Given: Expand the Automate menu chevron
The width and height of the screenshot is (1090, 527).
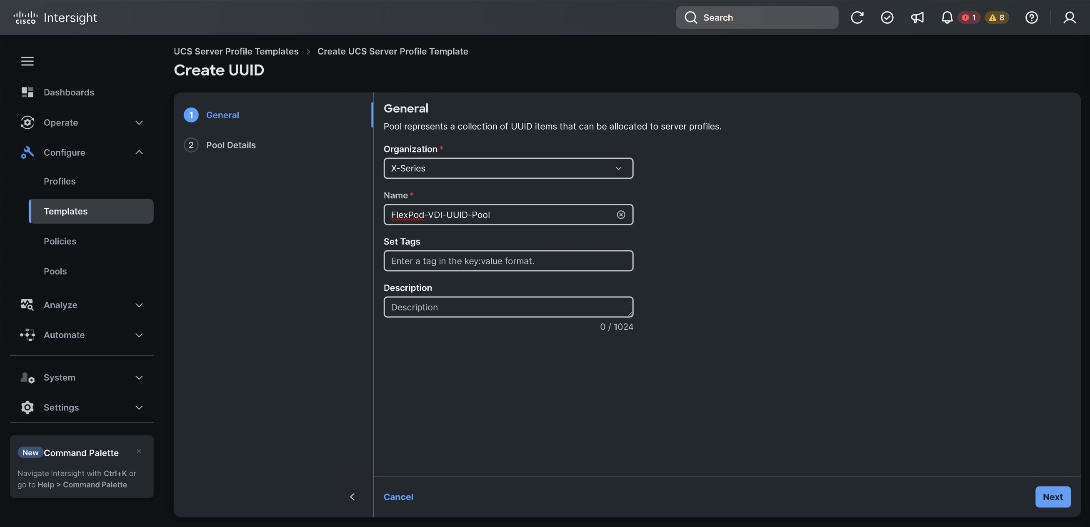Looking at the screenshot, I should click(139, 335).
